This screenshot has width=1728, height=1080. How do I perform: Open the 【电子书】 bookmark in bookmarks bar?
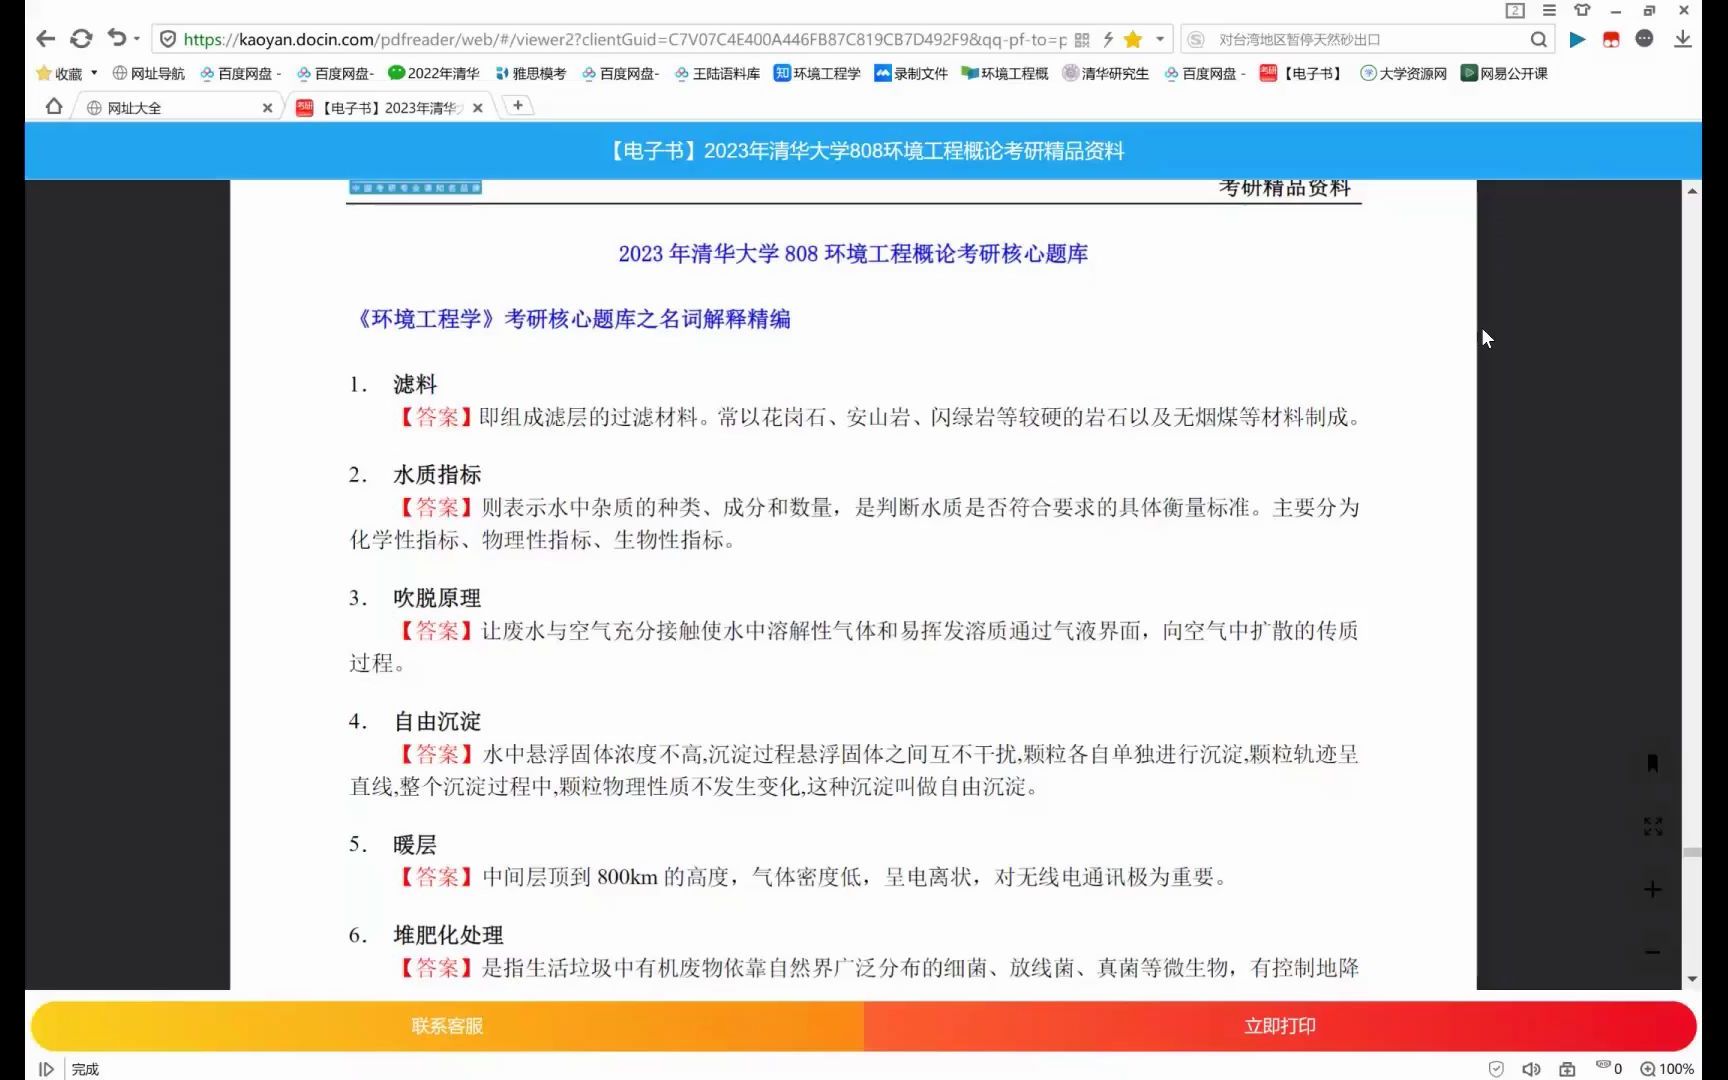pos(1301,73)
